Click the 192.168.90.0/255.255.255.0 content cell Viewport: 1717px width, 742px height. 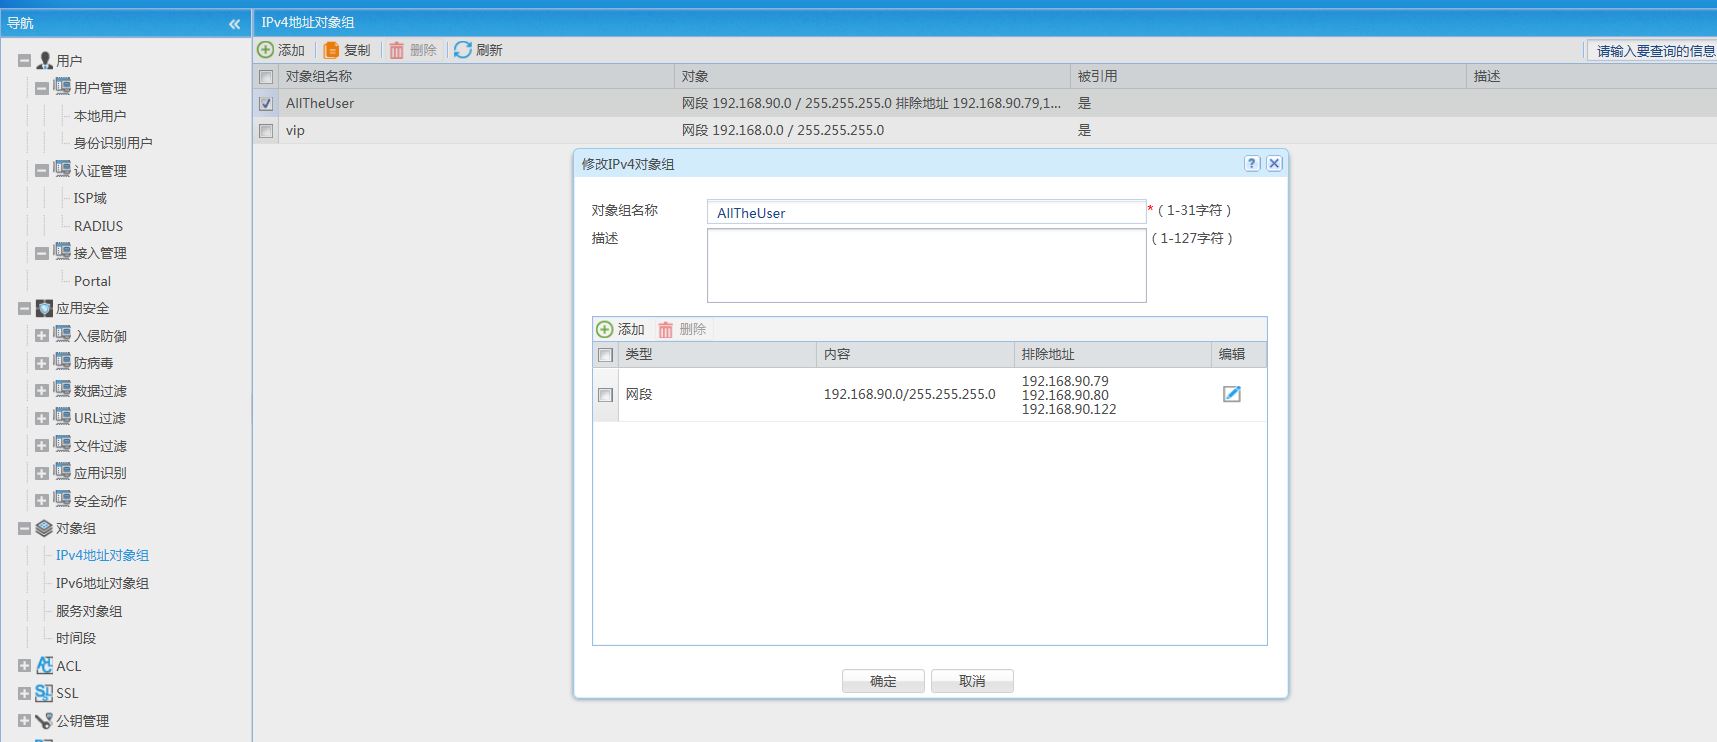(x=910, y=394)
